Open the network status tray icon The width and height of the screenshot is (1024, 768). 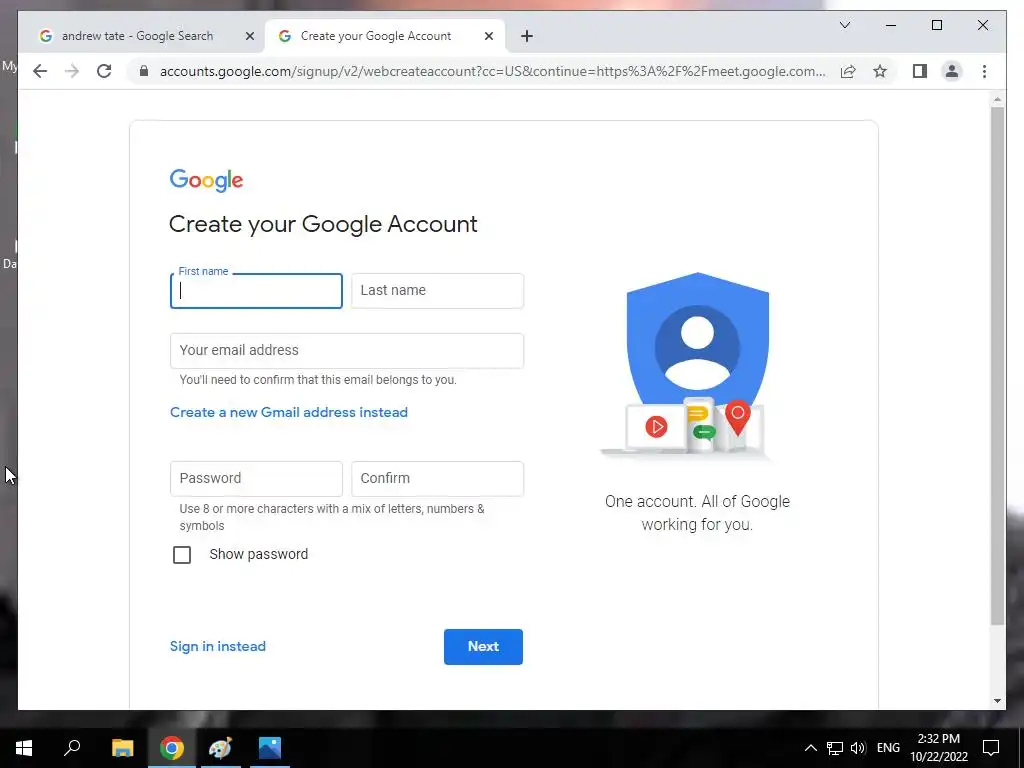pyautogui.click(x=835, y=748)
